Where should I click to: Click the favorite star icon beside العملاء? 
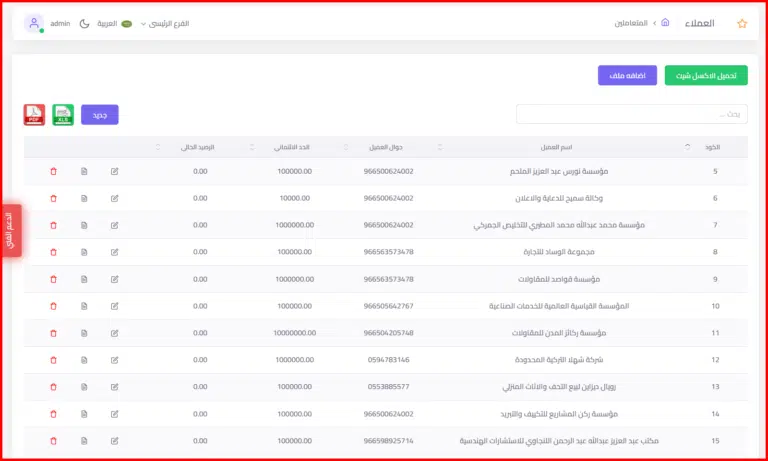tap(742, 23)
